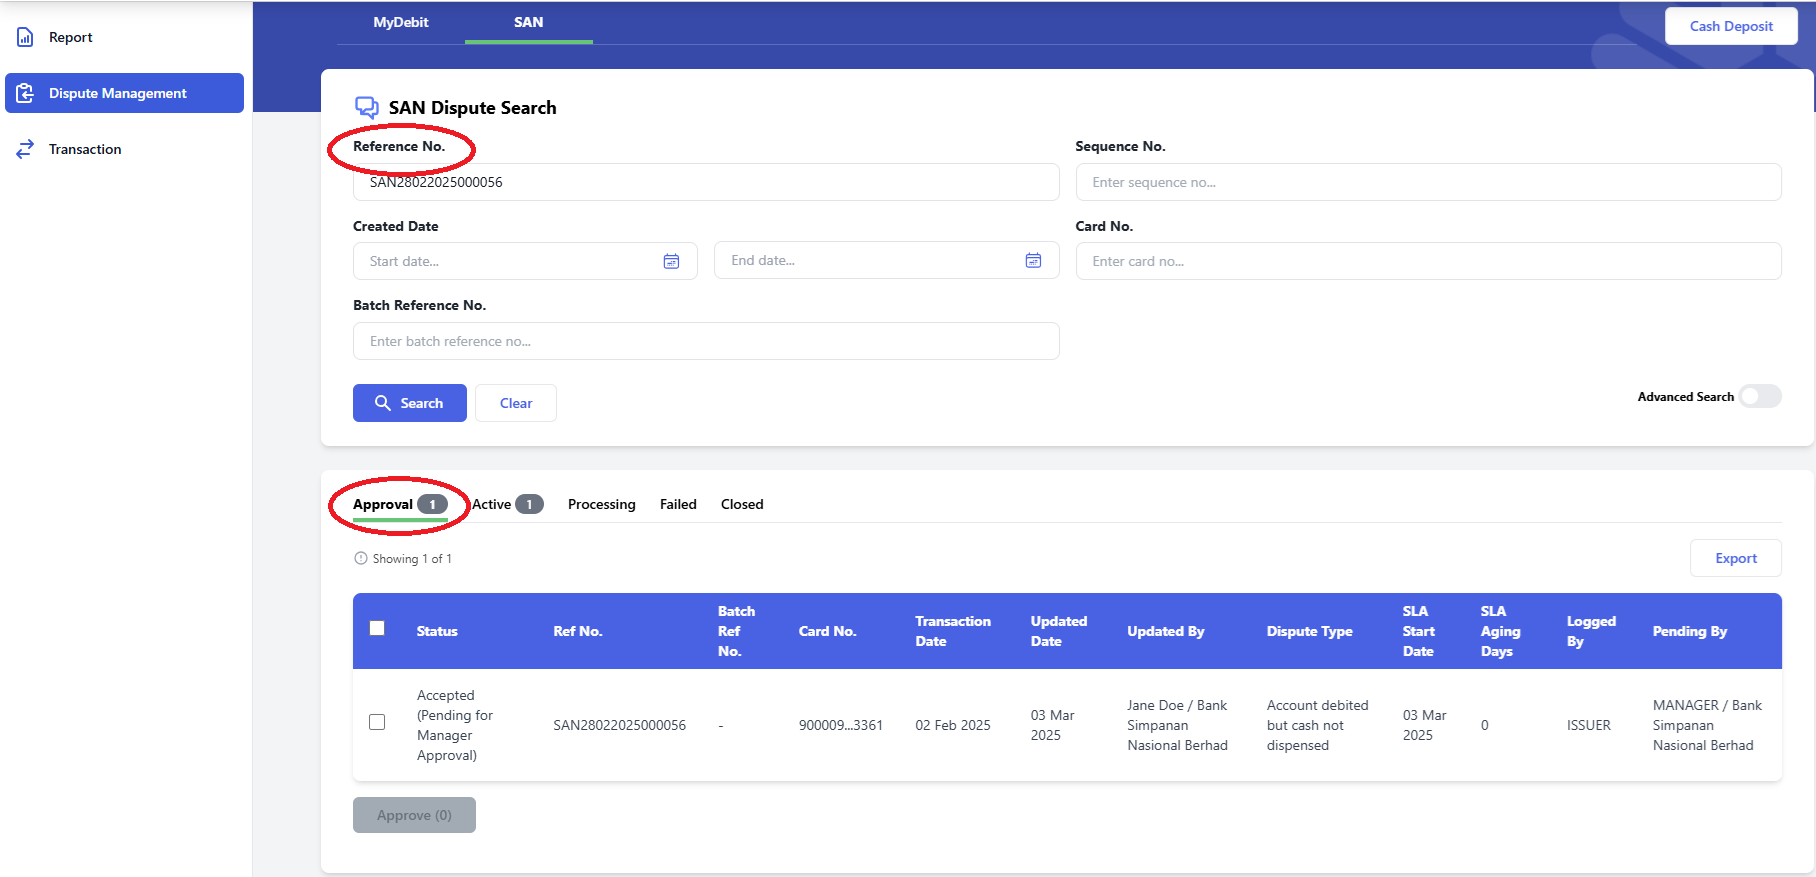The height and width of the screenshot is (877, 1816).
Task: Click the Start date field
Action: coord(525,261)
